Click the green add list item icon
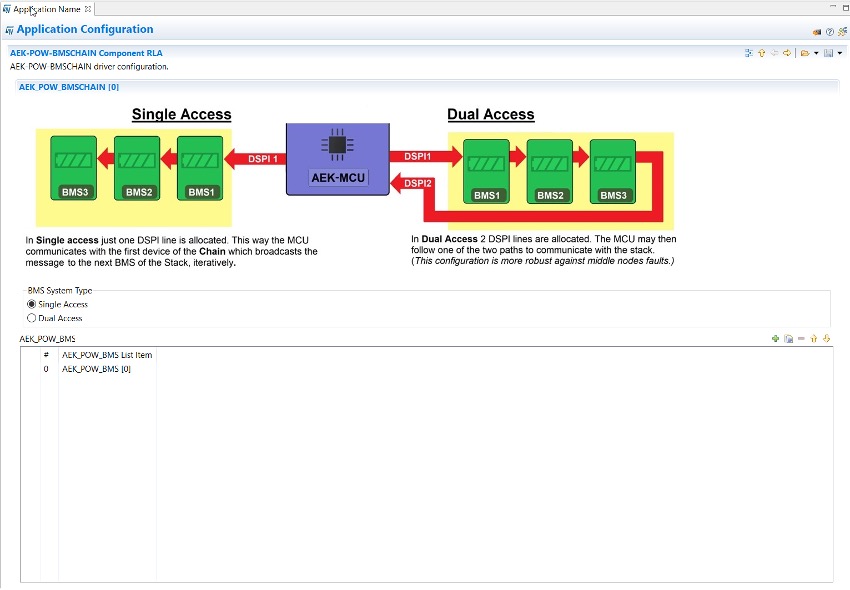The height and width of the screenshot is (590, 850). click(x=775, y=339)
